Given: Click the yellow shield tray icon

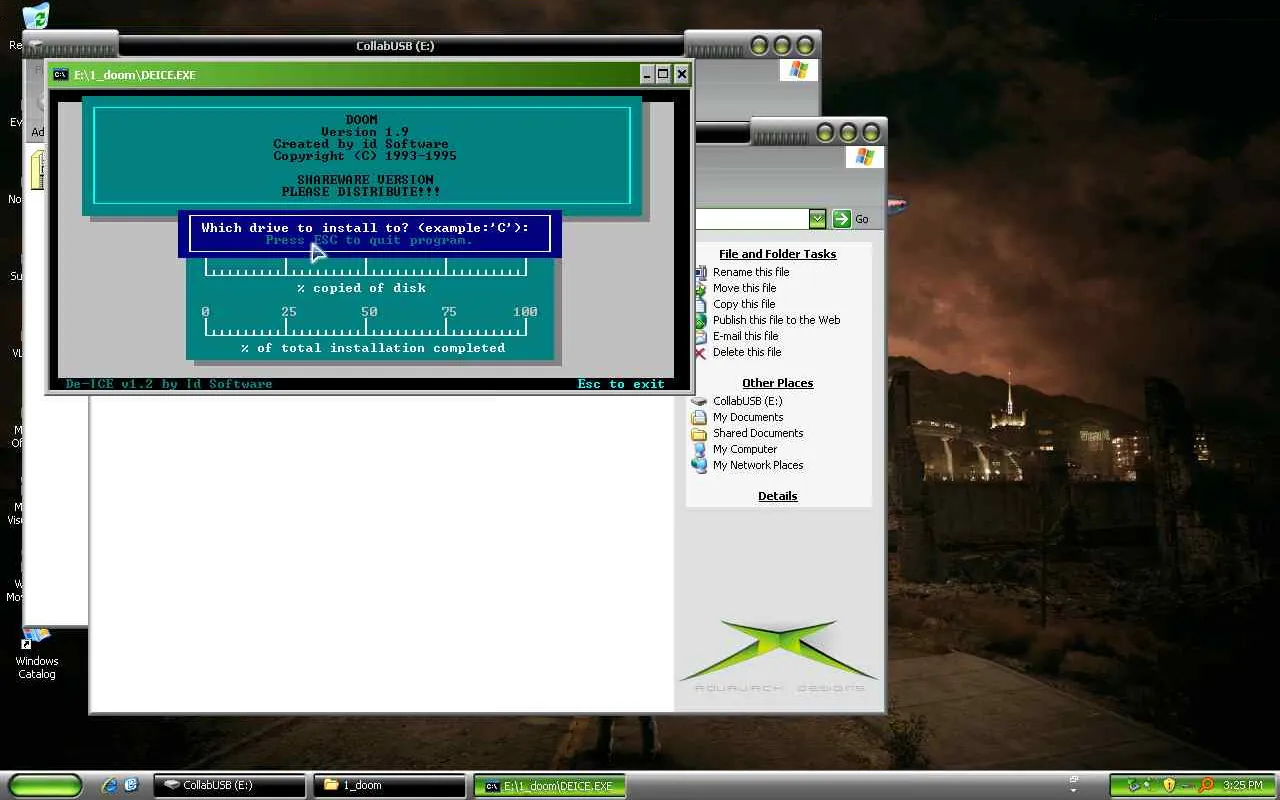Looking at the screenshot, I should tap(1169, 785).
